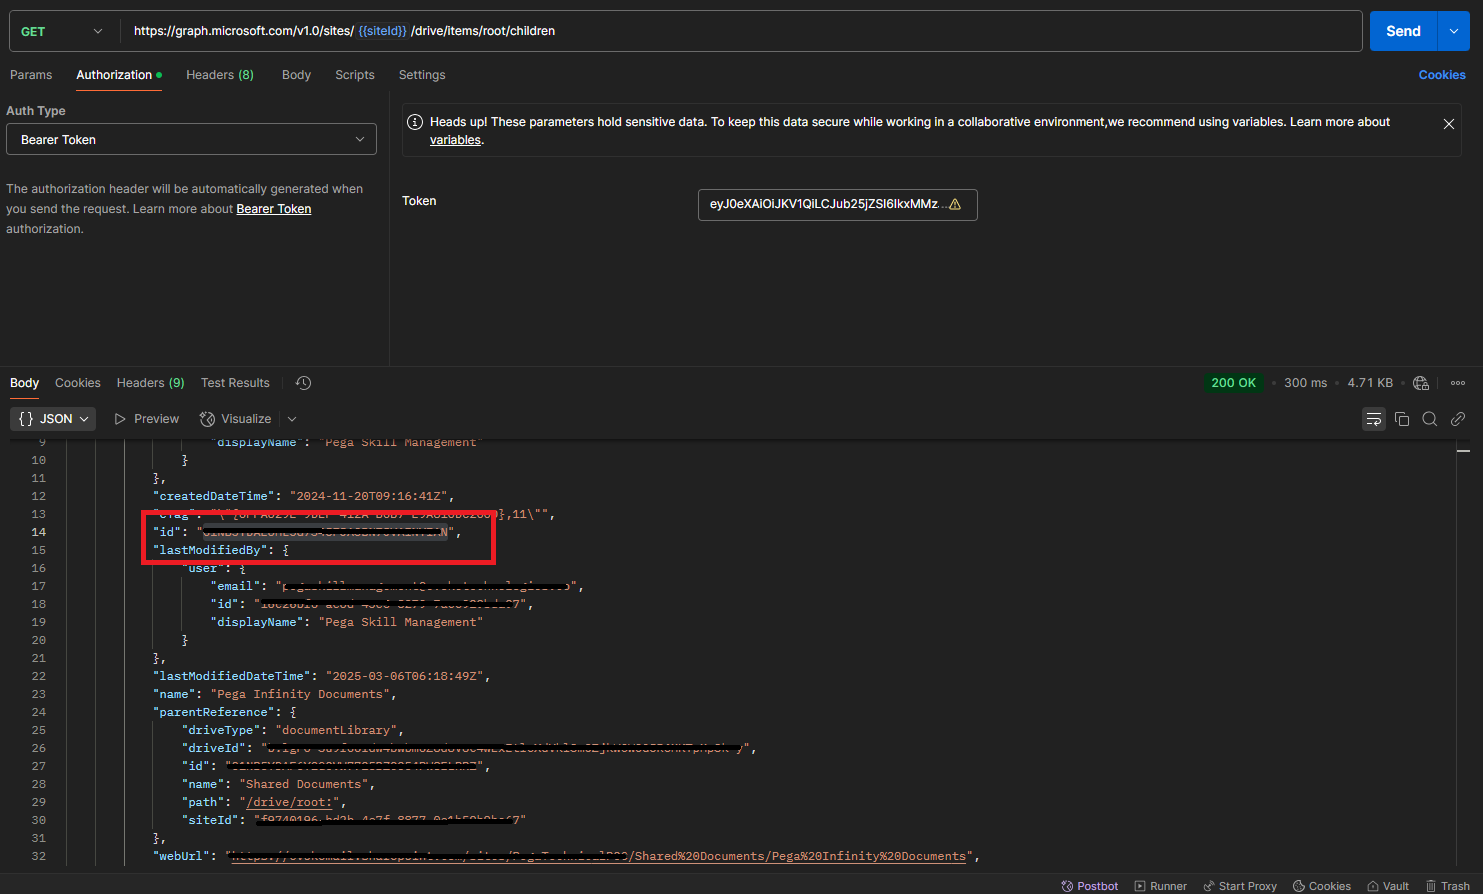Viewport: 1483px width, 894px height.
Task: Edit the bearer Token input field
Action: coord(837,204)
